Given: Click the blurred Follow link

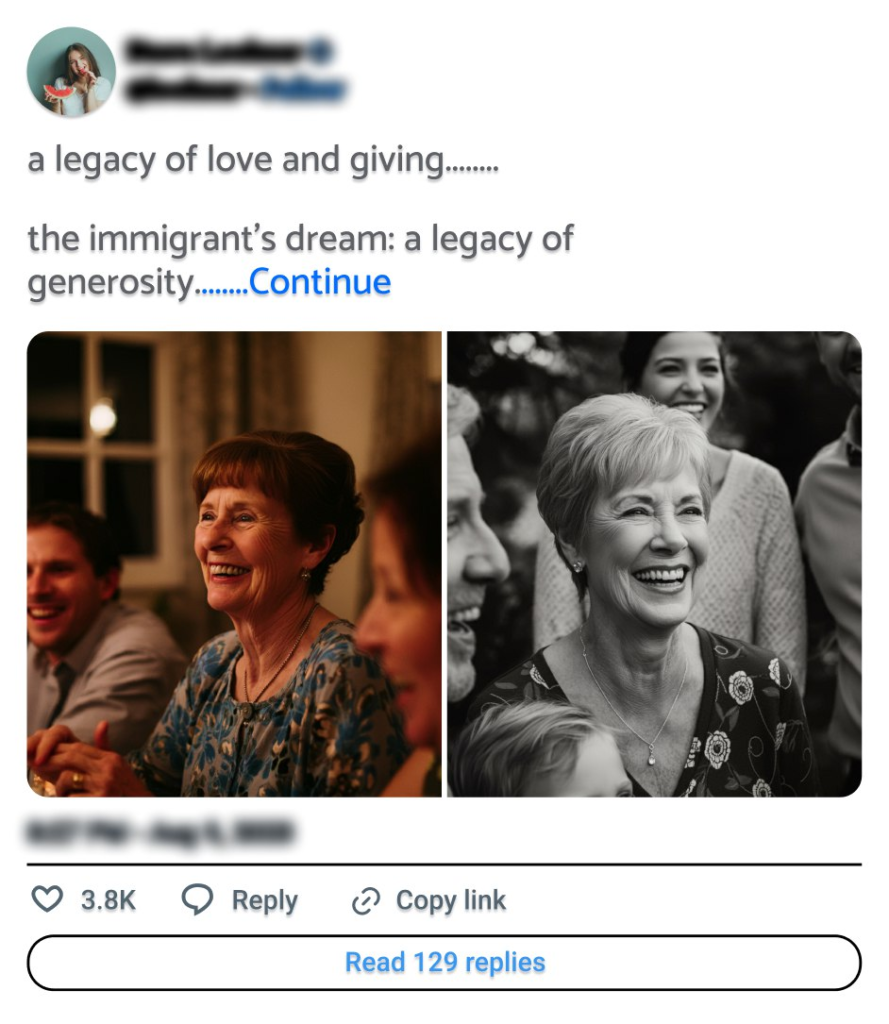Looking at the screenshot, I should point(305,91).
